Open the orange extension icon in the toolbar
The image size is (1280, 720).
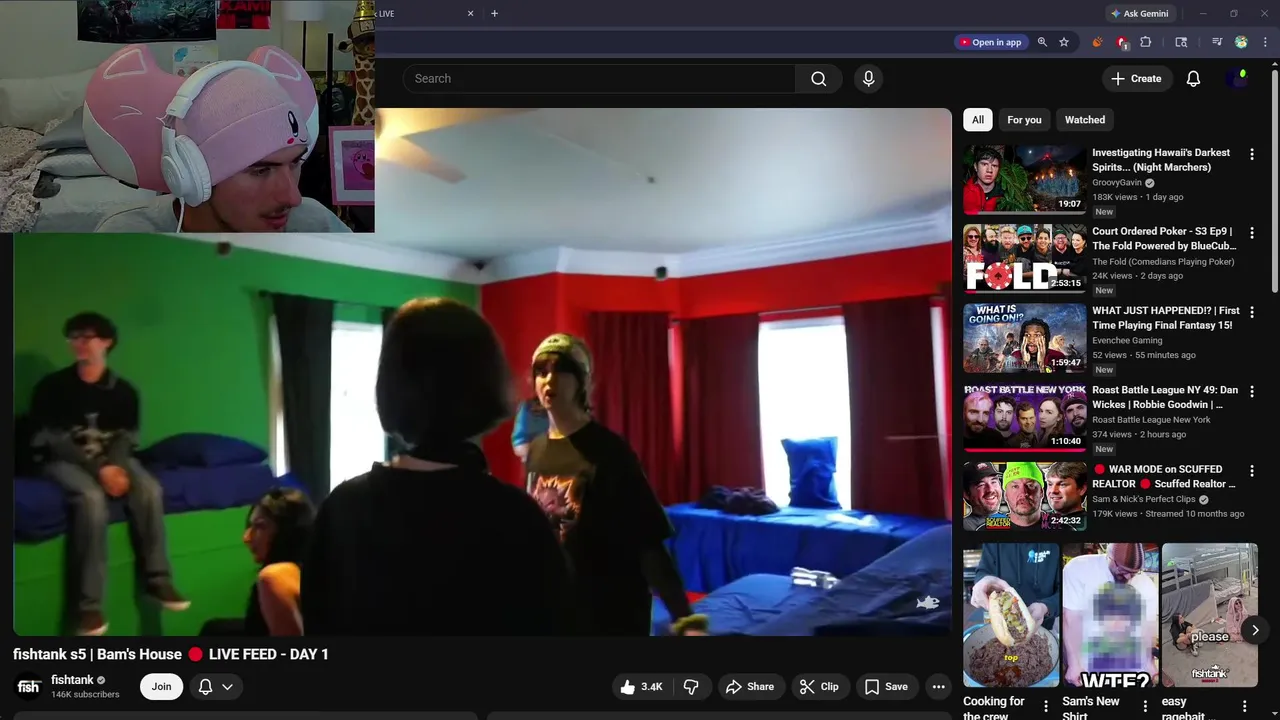[x=1097, y=42]
